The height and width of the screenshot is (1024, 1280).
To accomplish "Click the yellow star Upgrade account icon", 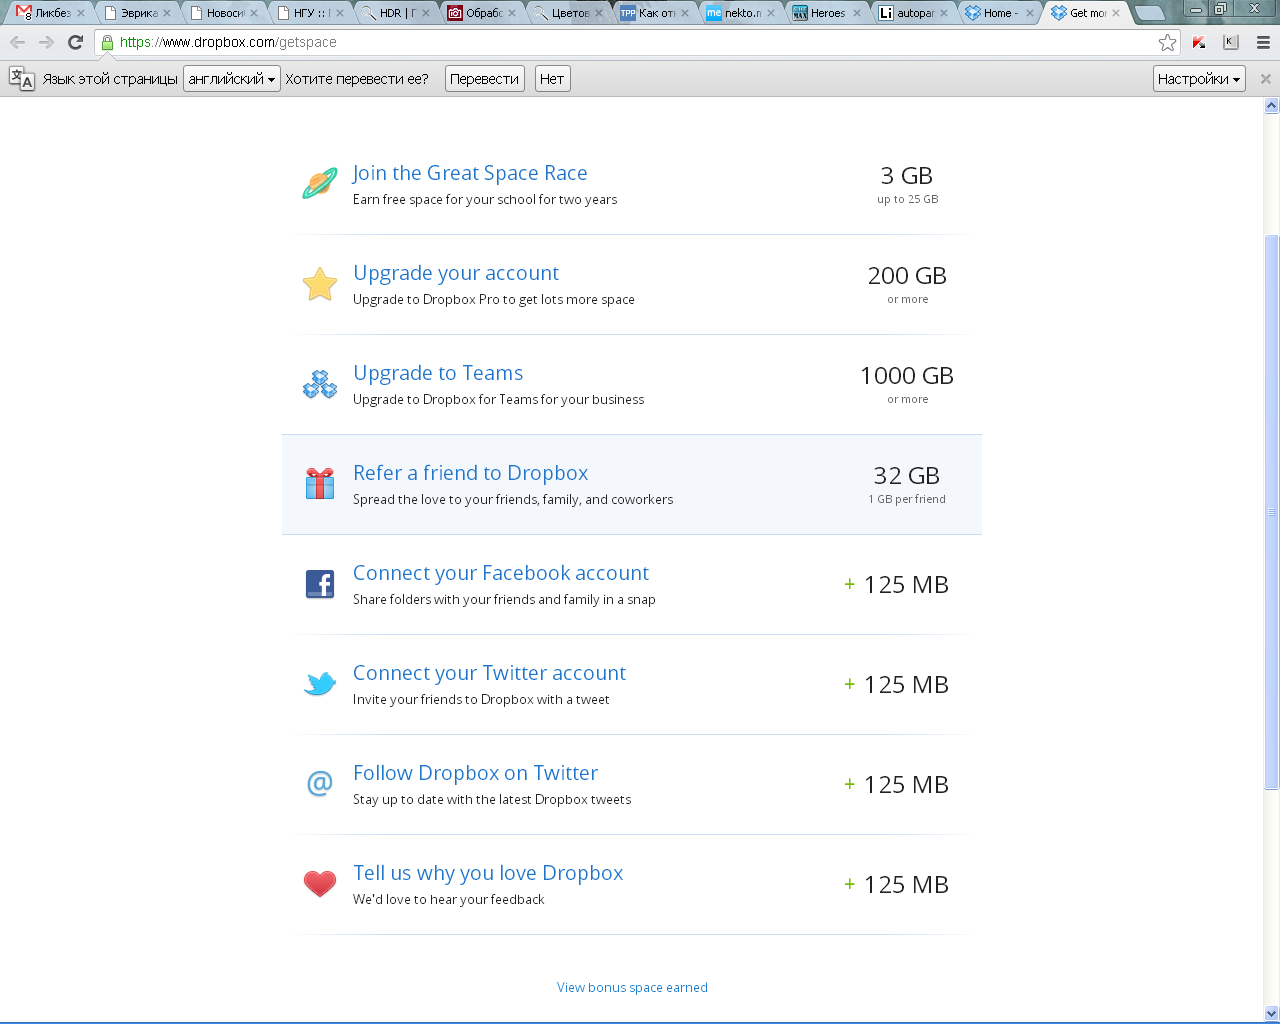I will 320,284.
